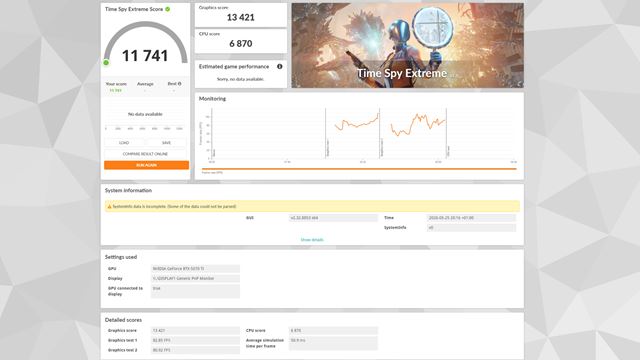The height and width of the screenshot is (360, 640).
Task: Click the detailed CPU score value field
Action: (x=333, y=331)
